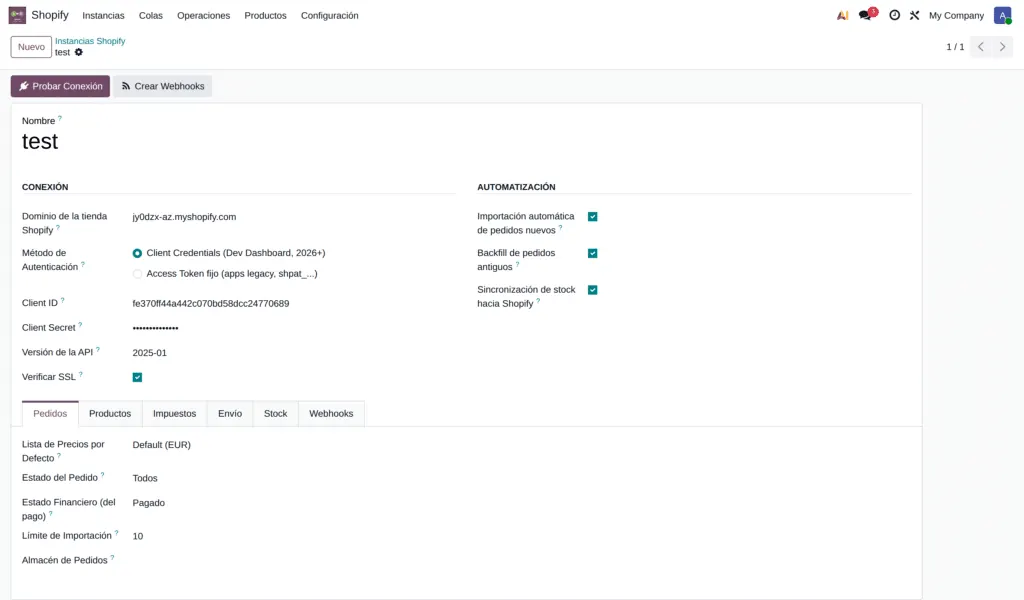Click the Shopify app title

(x=50, y=15)
